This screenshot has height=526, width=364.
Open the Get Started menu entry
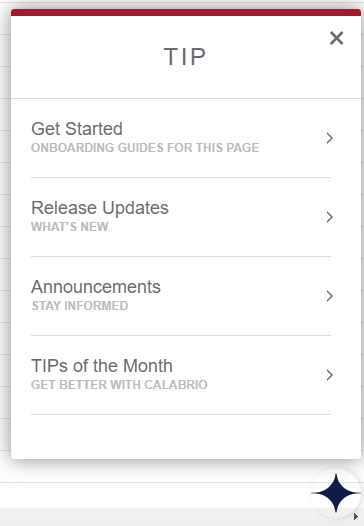point(181,138)
